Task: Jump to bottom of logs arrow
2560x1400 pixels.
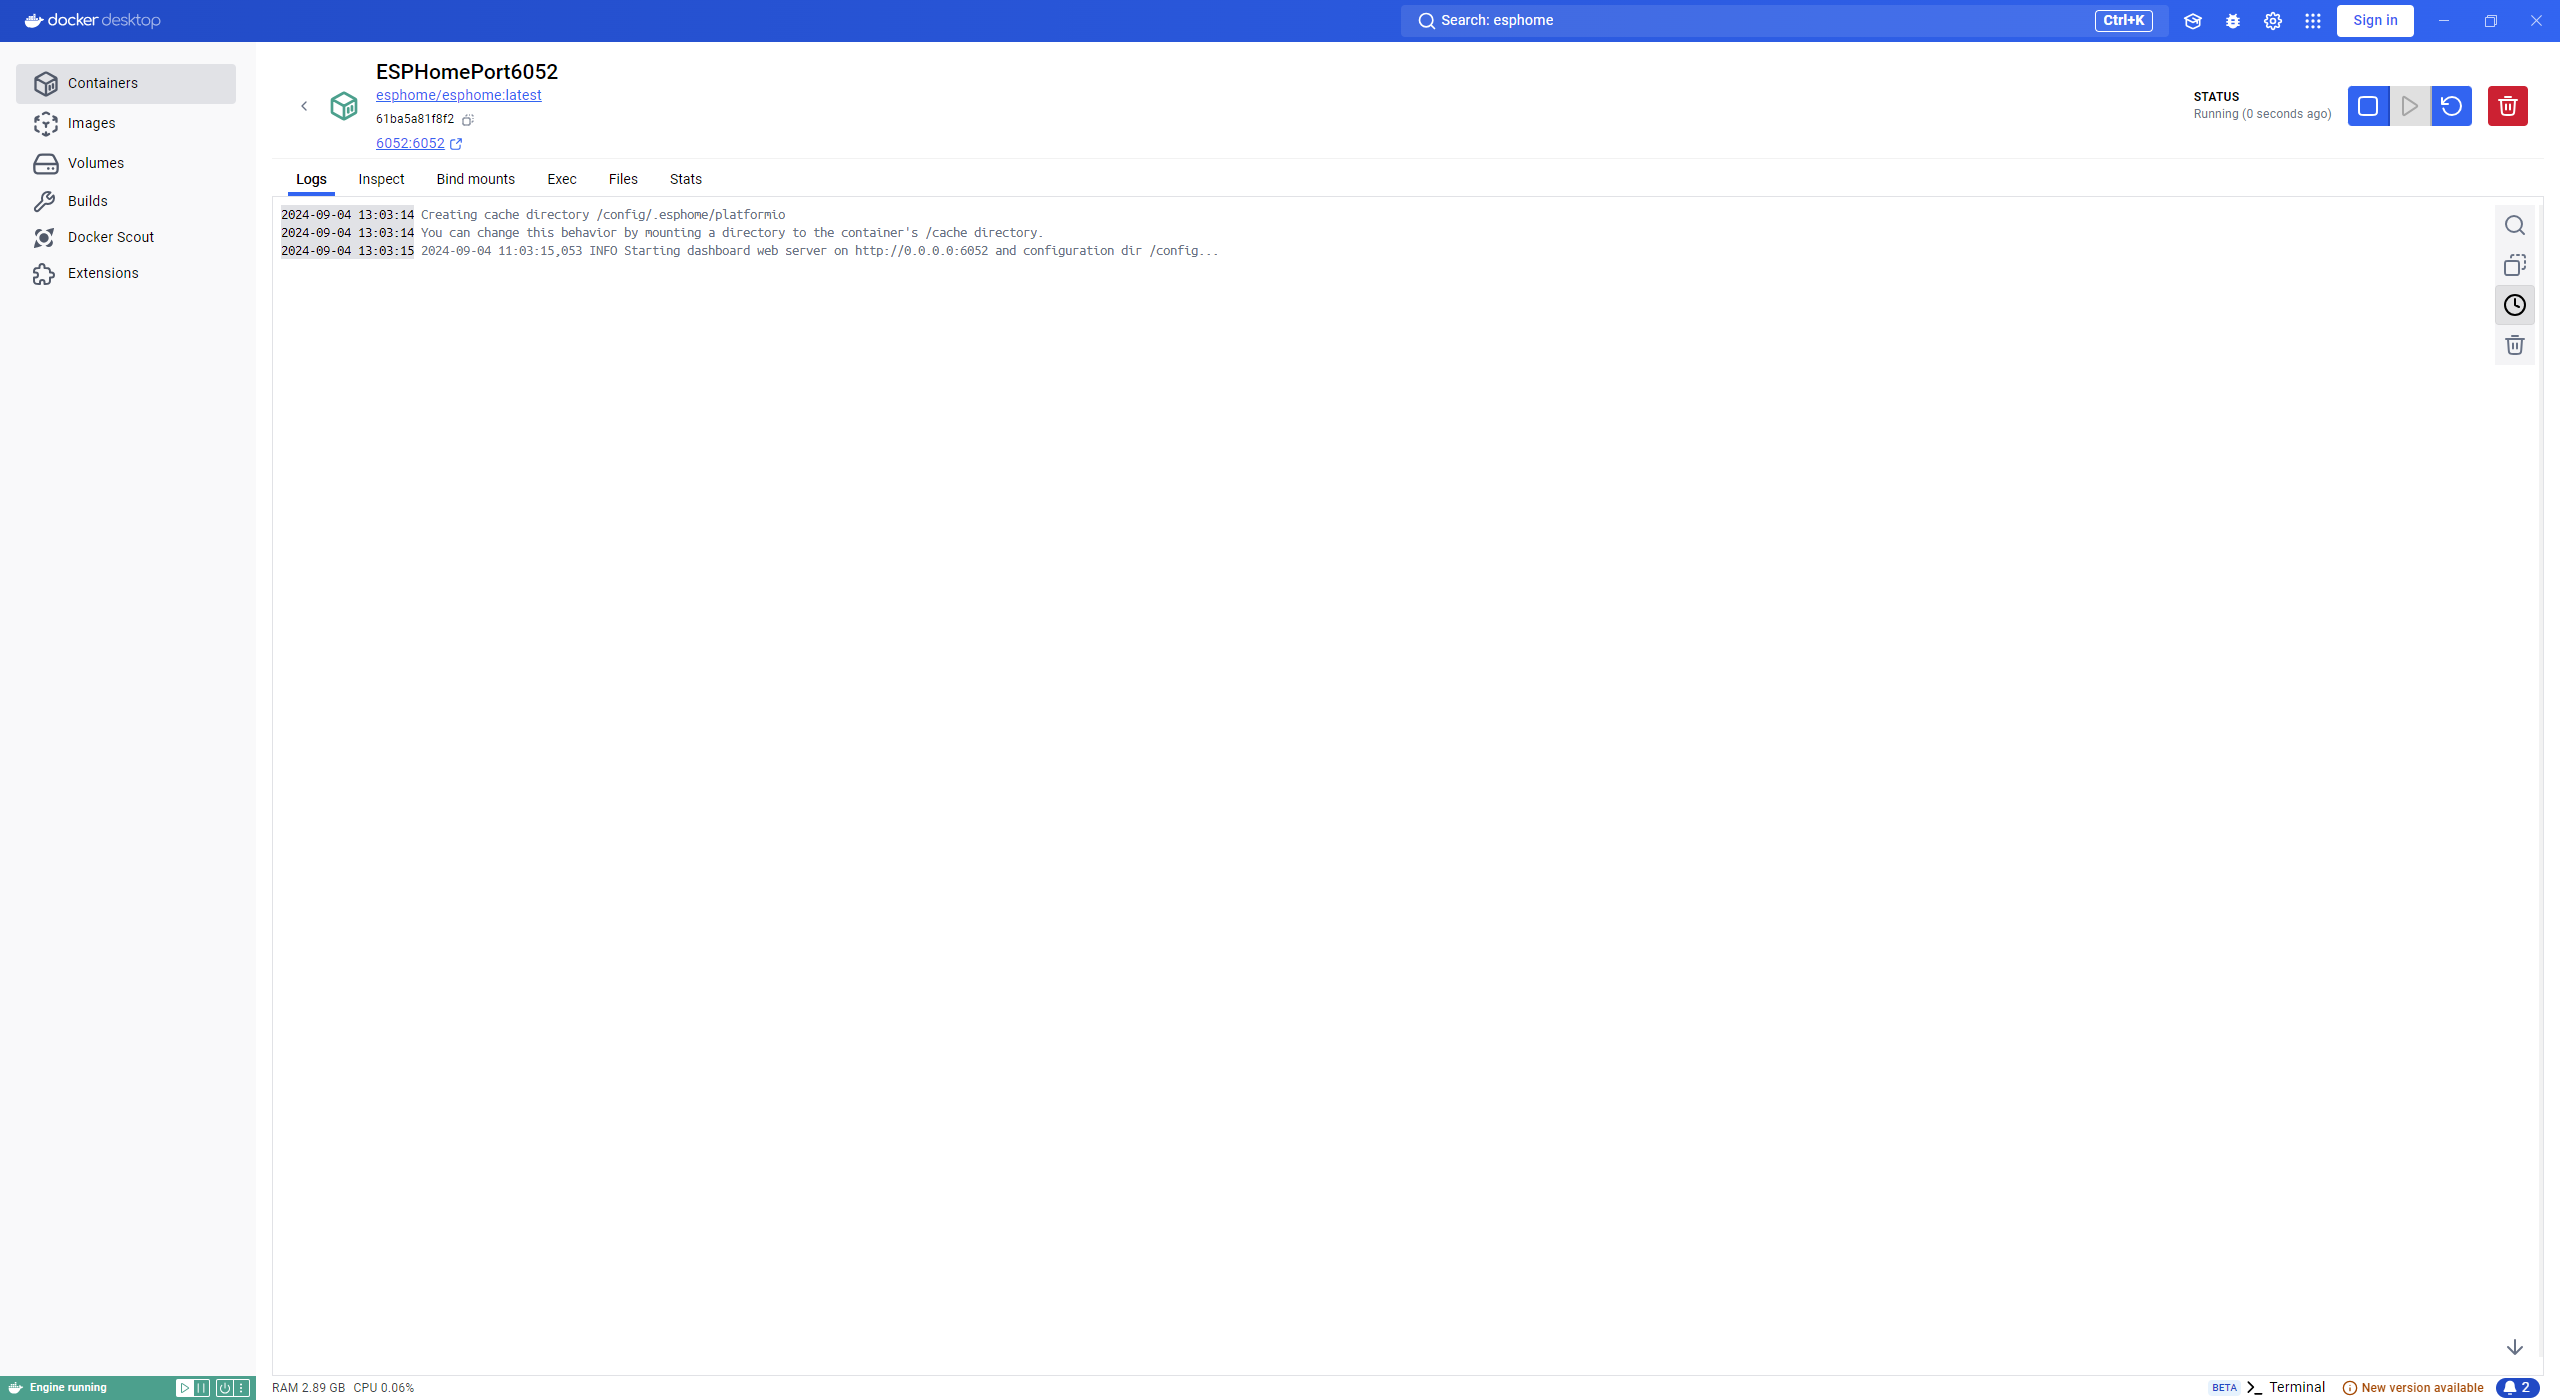Action: [x=2515, y=1347]
